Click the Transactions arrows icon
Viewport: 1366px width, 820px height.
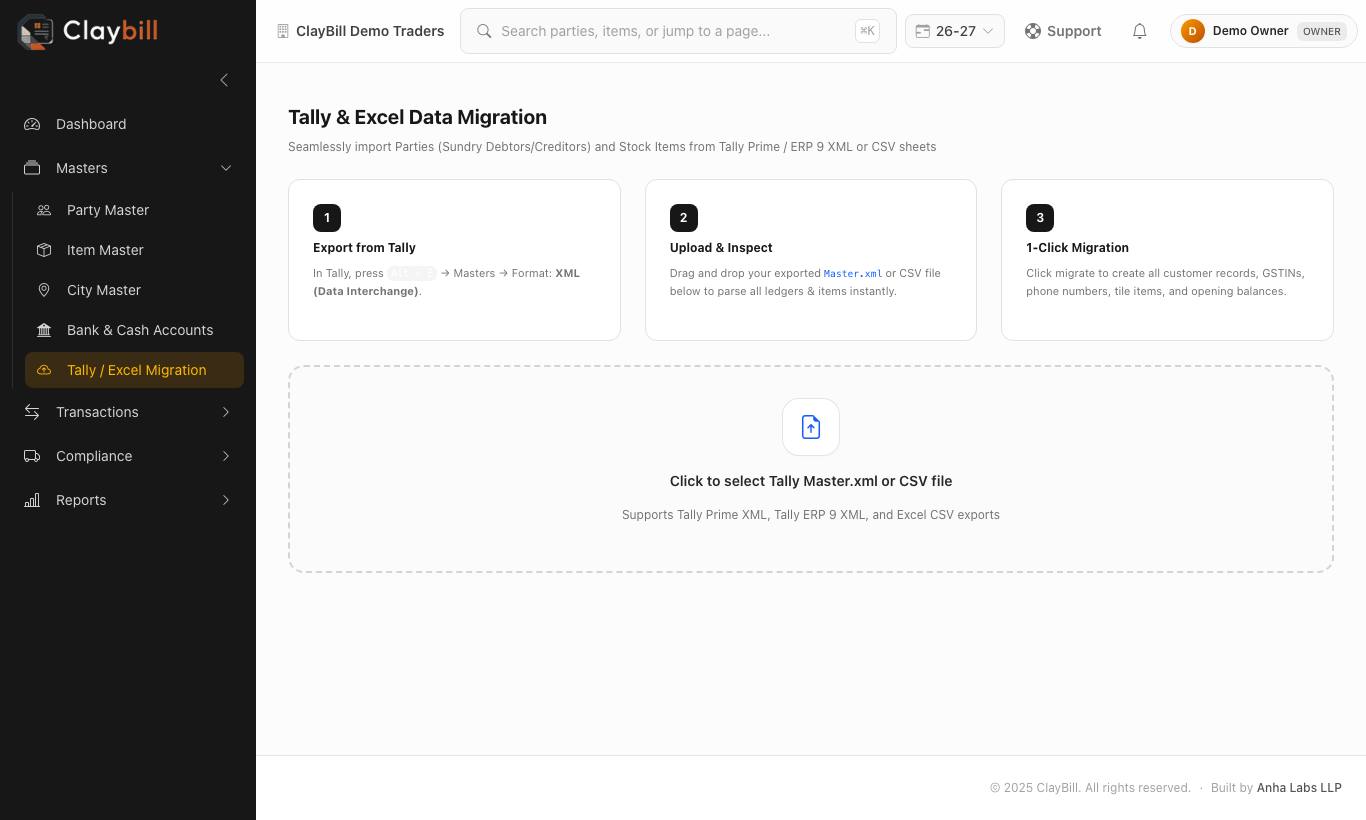pos(32,412)
